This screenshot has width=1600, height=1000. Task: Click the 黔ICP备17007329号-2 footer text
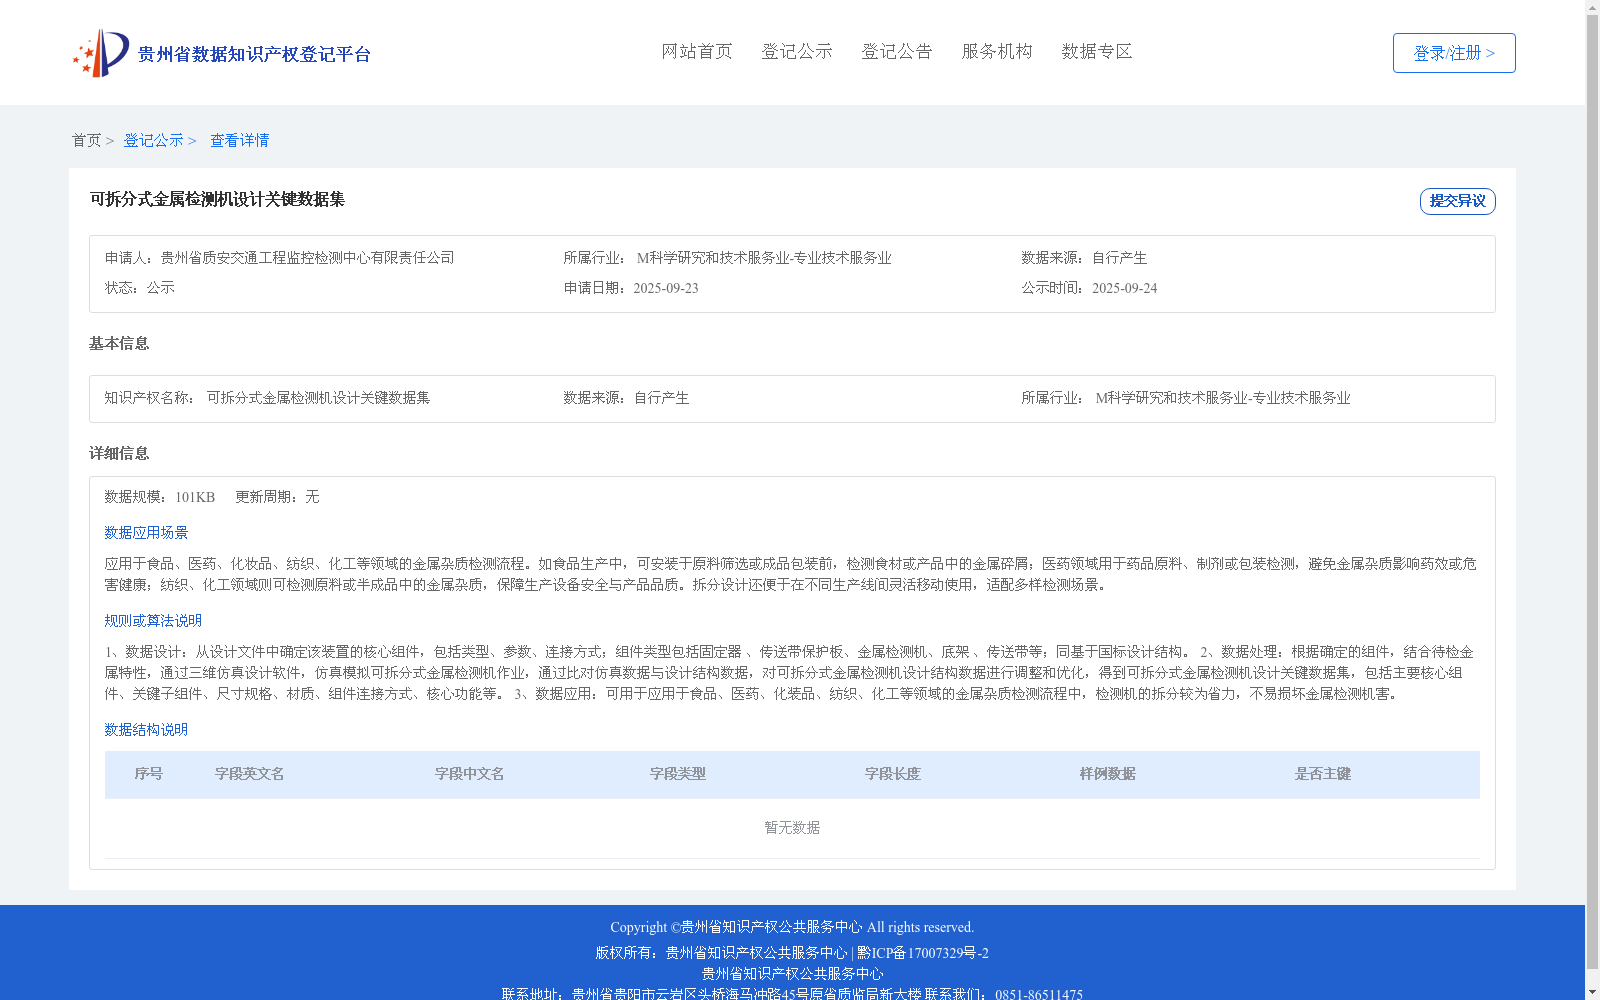tap(923, 953)
